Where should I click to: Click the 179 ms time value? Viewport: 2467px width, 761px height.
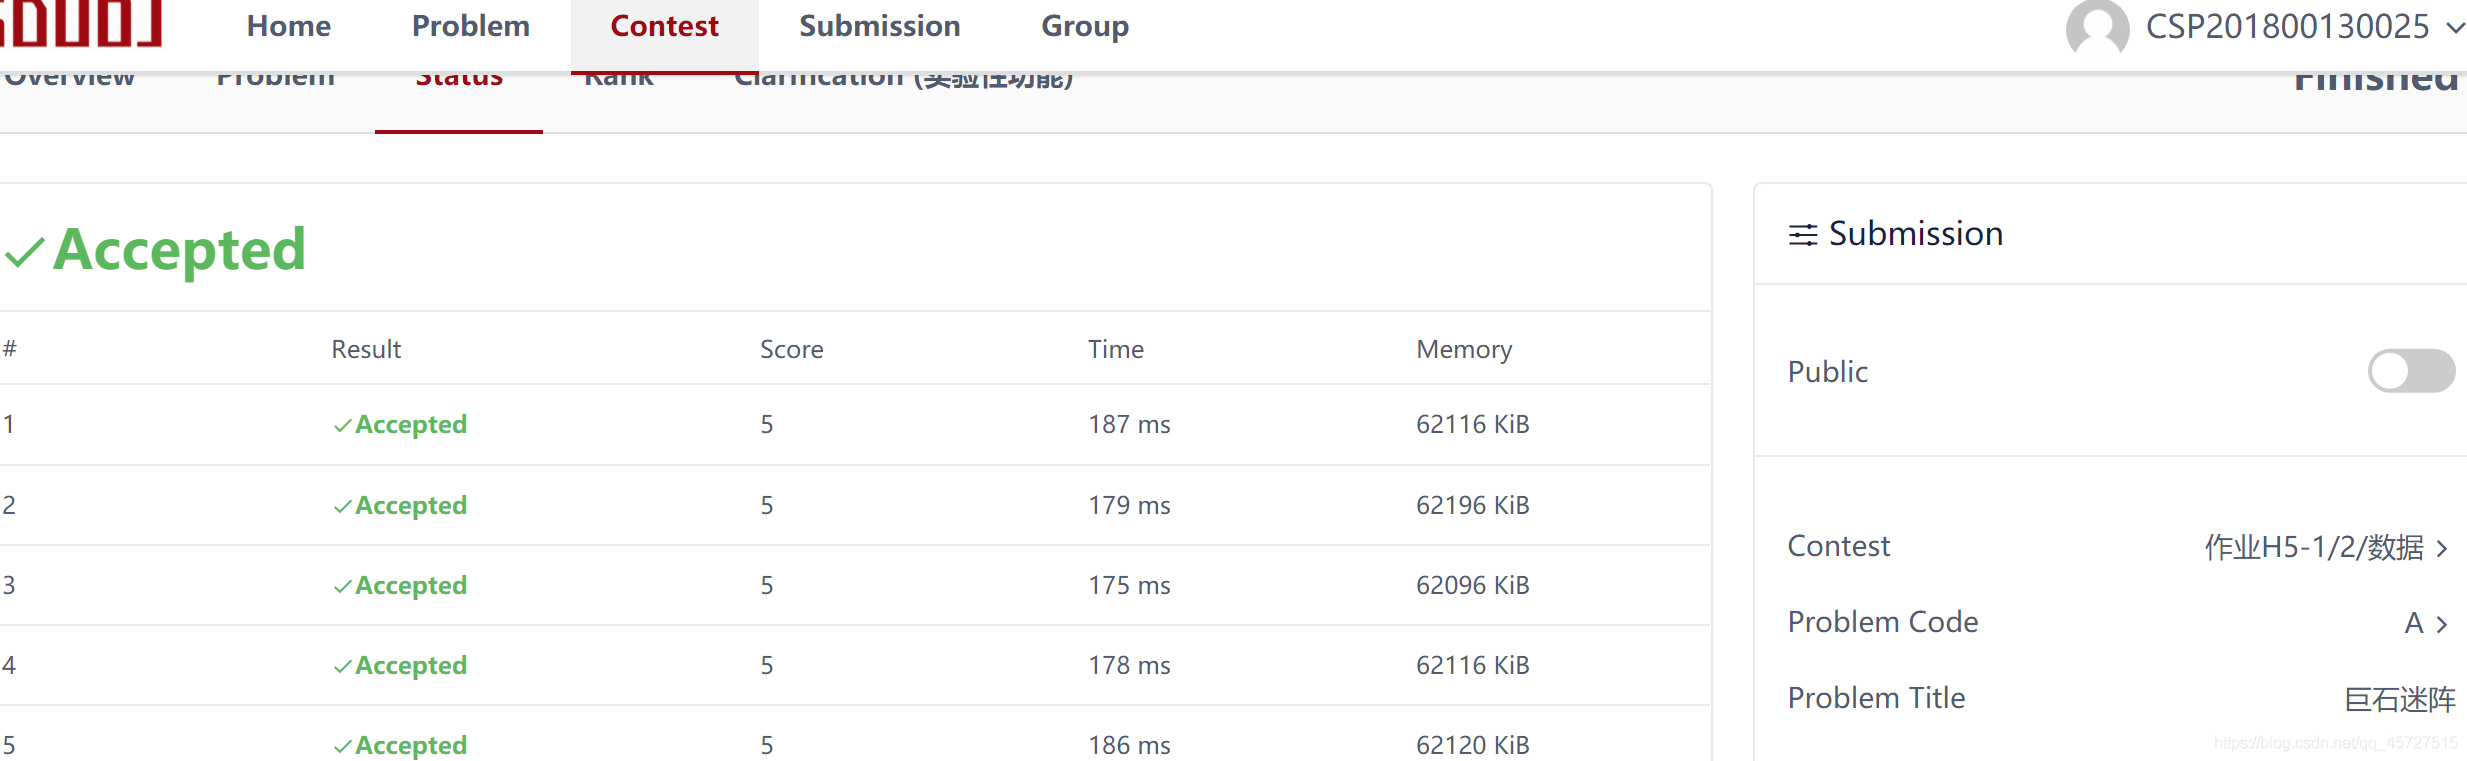point(1129,505)
